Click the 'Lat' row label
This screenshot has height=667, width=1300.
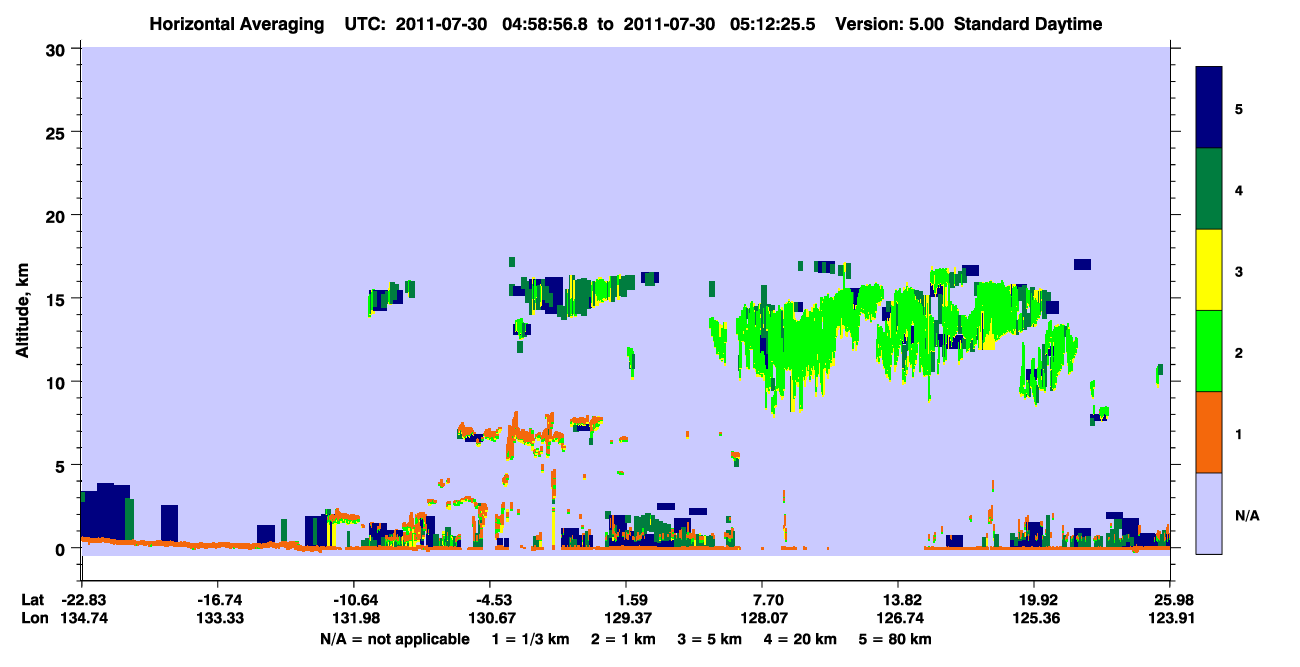click(x=32, y=600)
